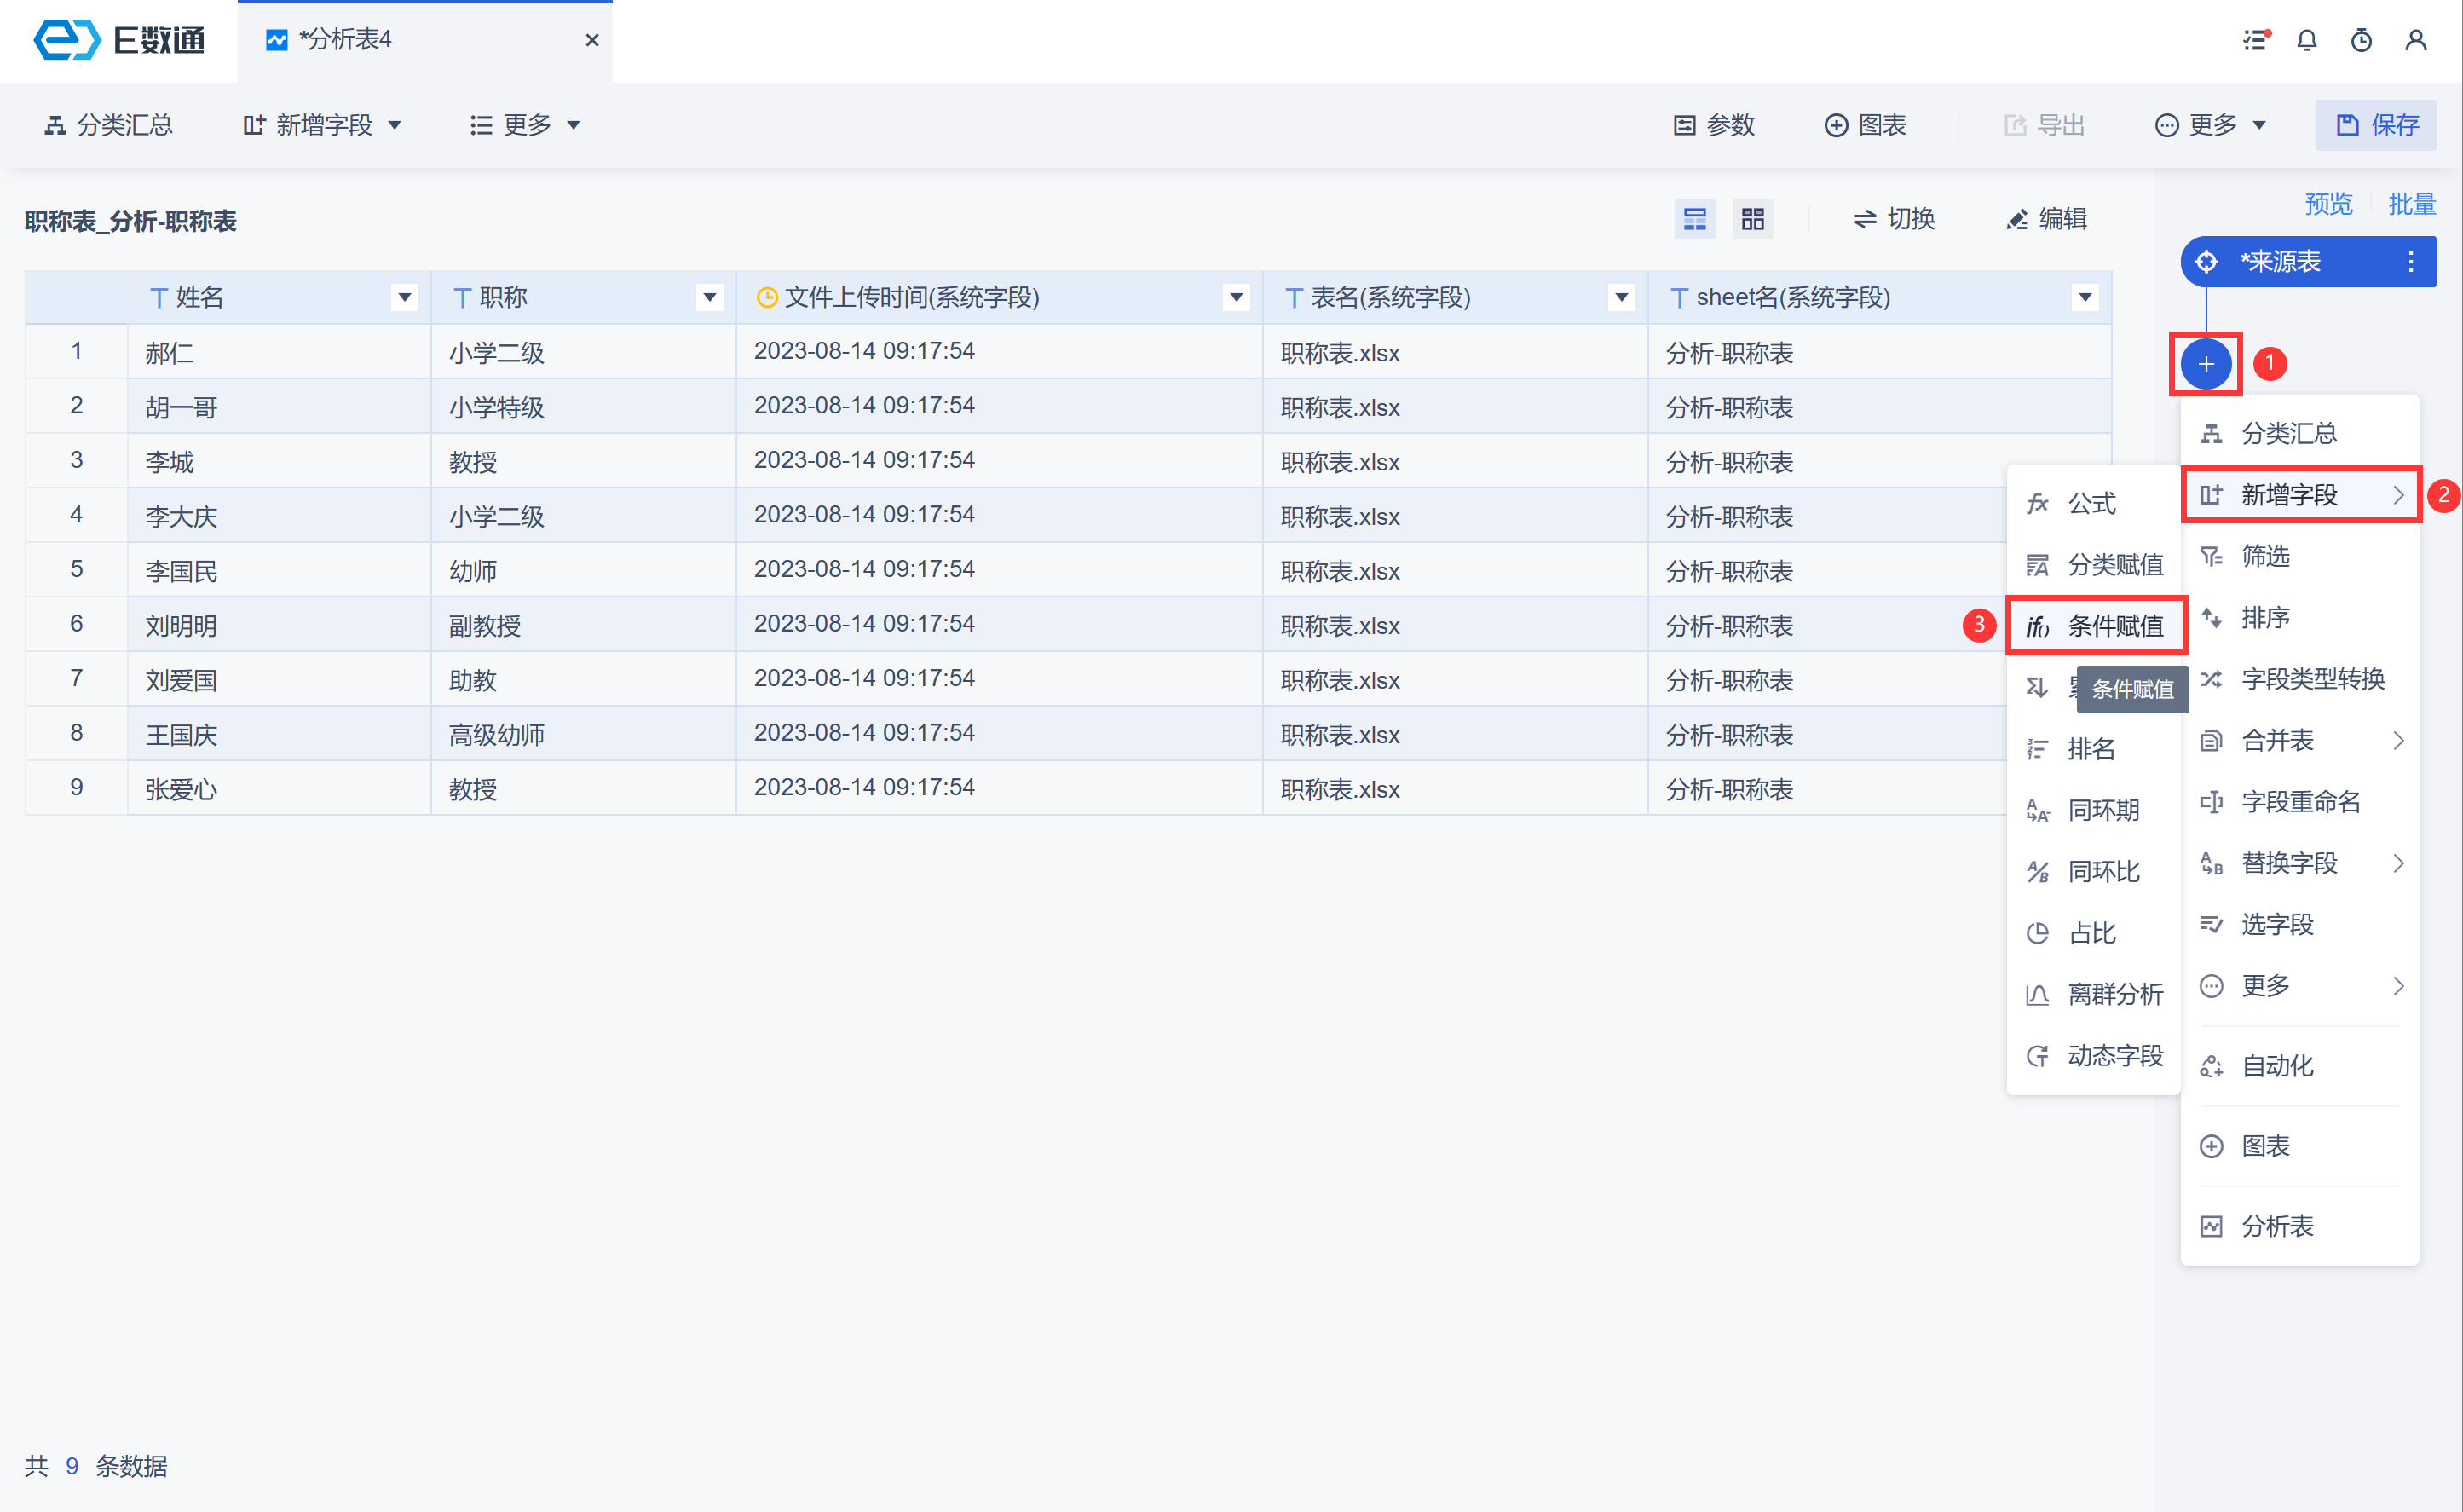Click the notification bell icon

[x=2306, y=40]
